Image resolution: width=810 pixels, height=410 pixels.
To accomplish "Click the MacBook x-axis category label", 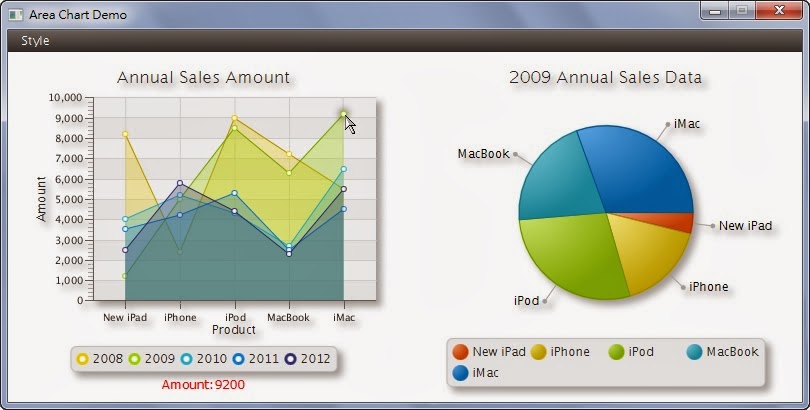I will point(288,318).
